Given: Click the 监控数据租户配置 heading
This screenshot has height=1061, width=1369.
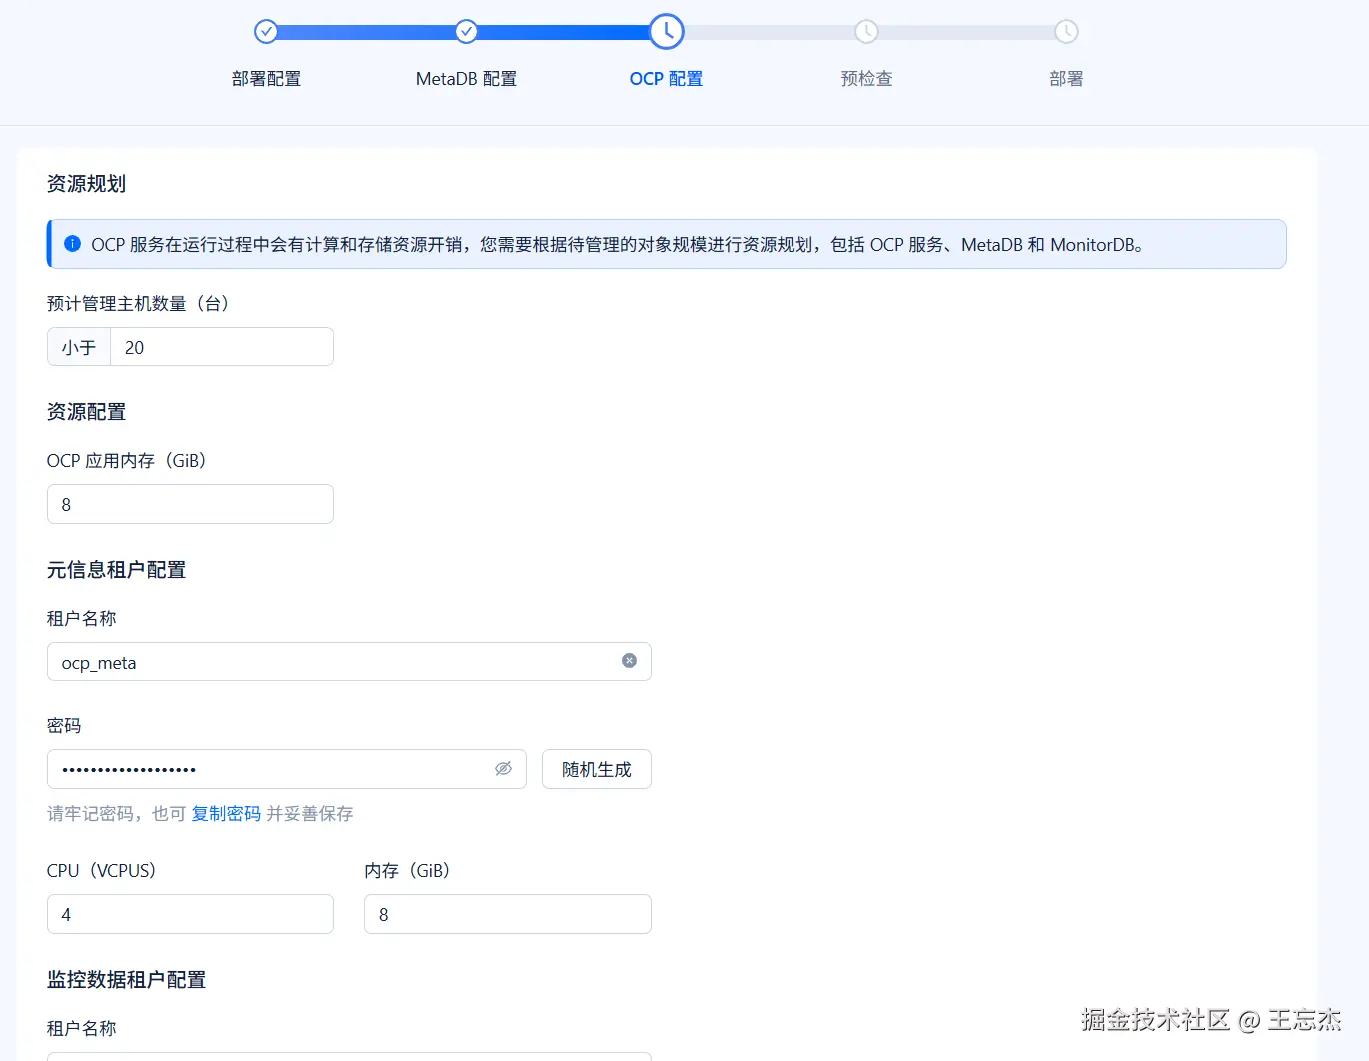Looking at the screenshot, I should (126, 980).
